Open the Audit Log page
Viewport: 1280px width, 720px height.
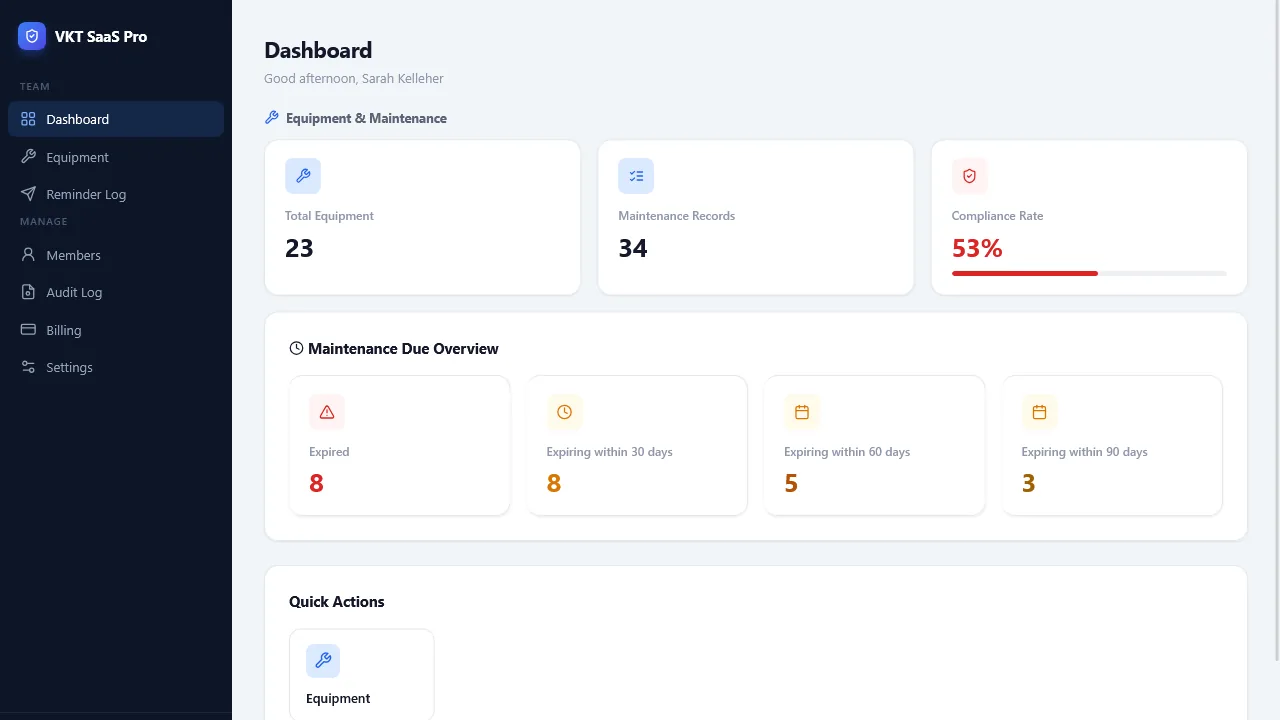coord(116,292)
